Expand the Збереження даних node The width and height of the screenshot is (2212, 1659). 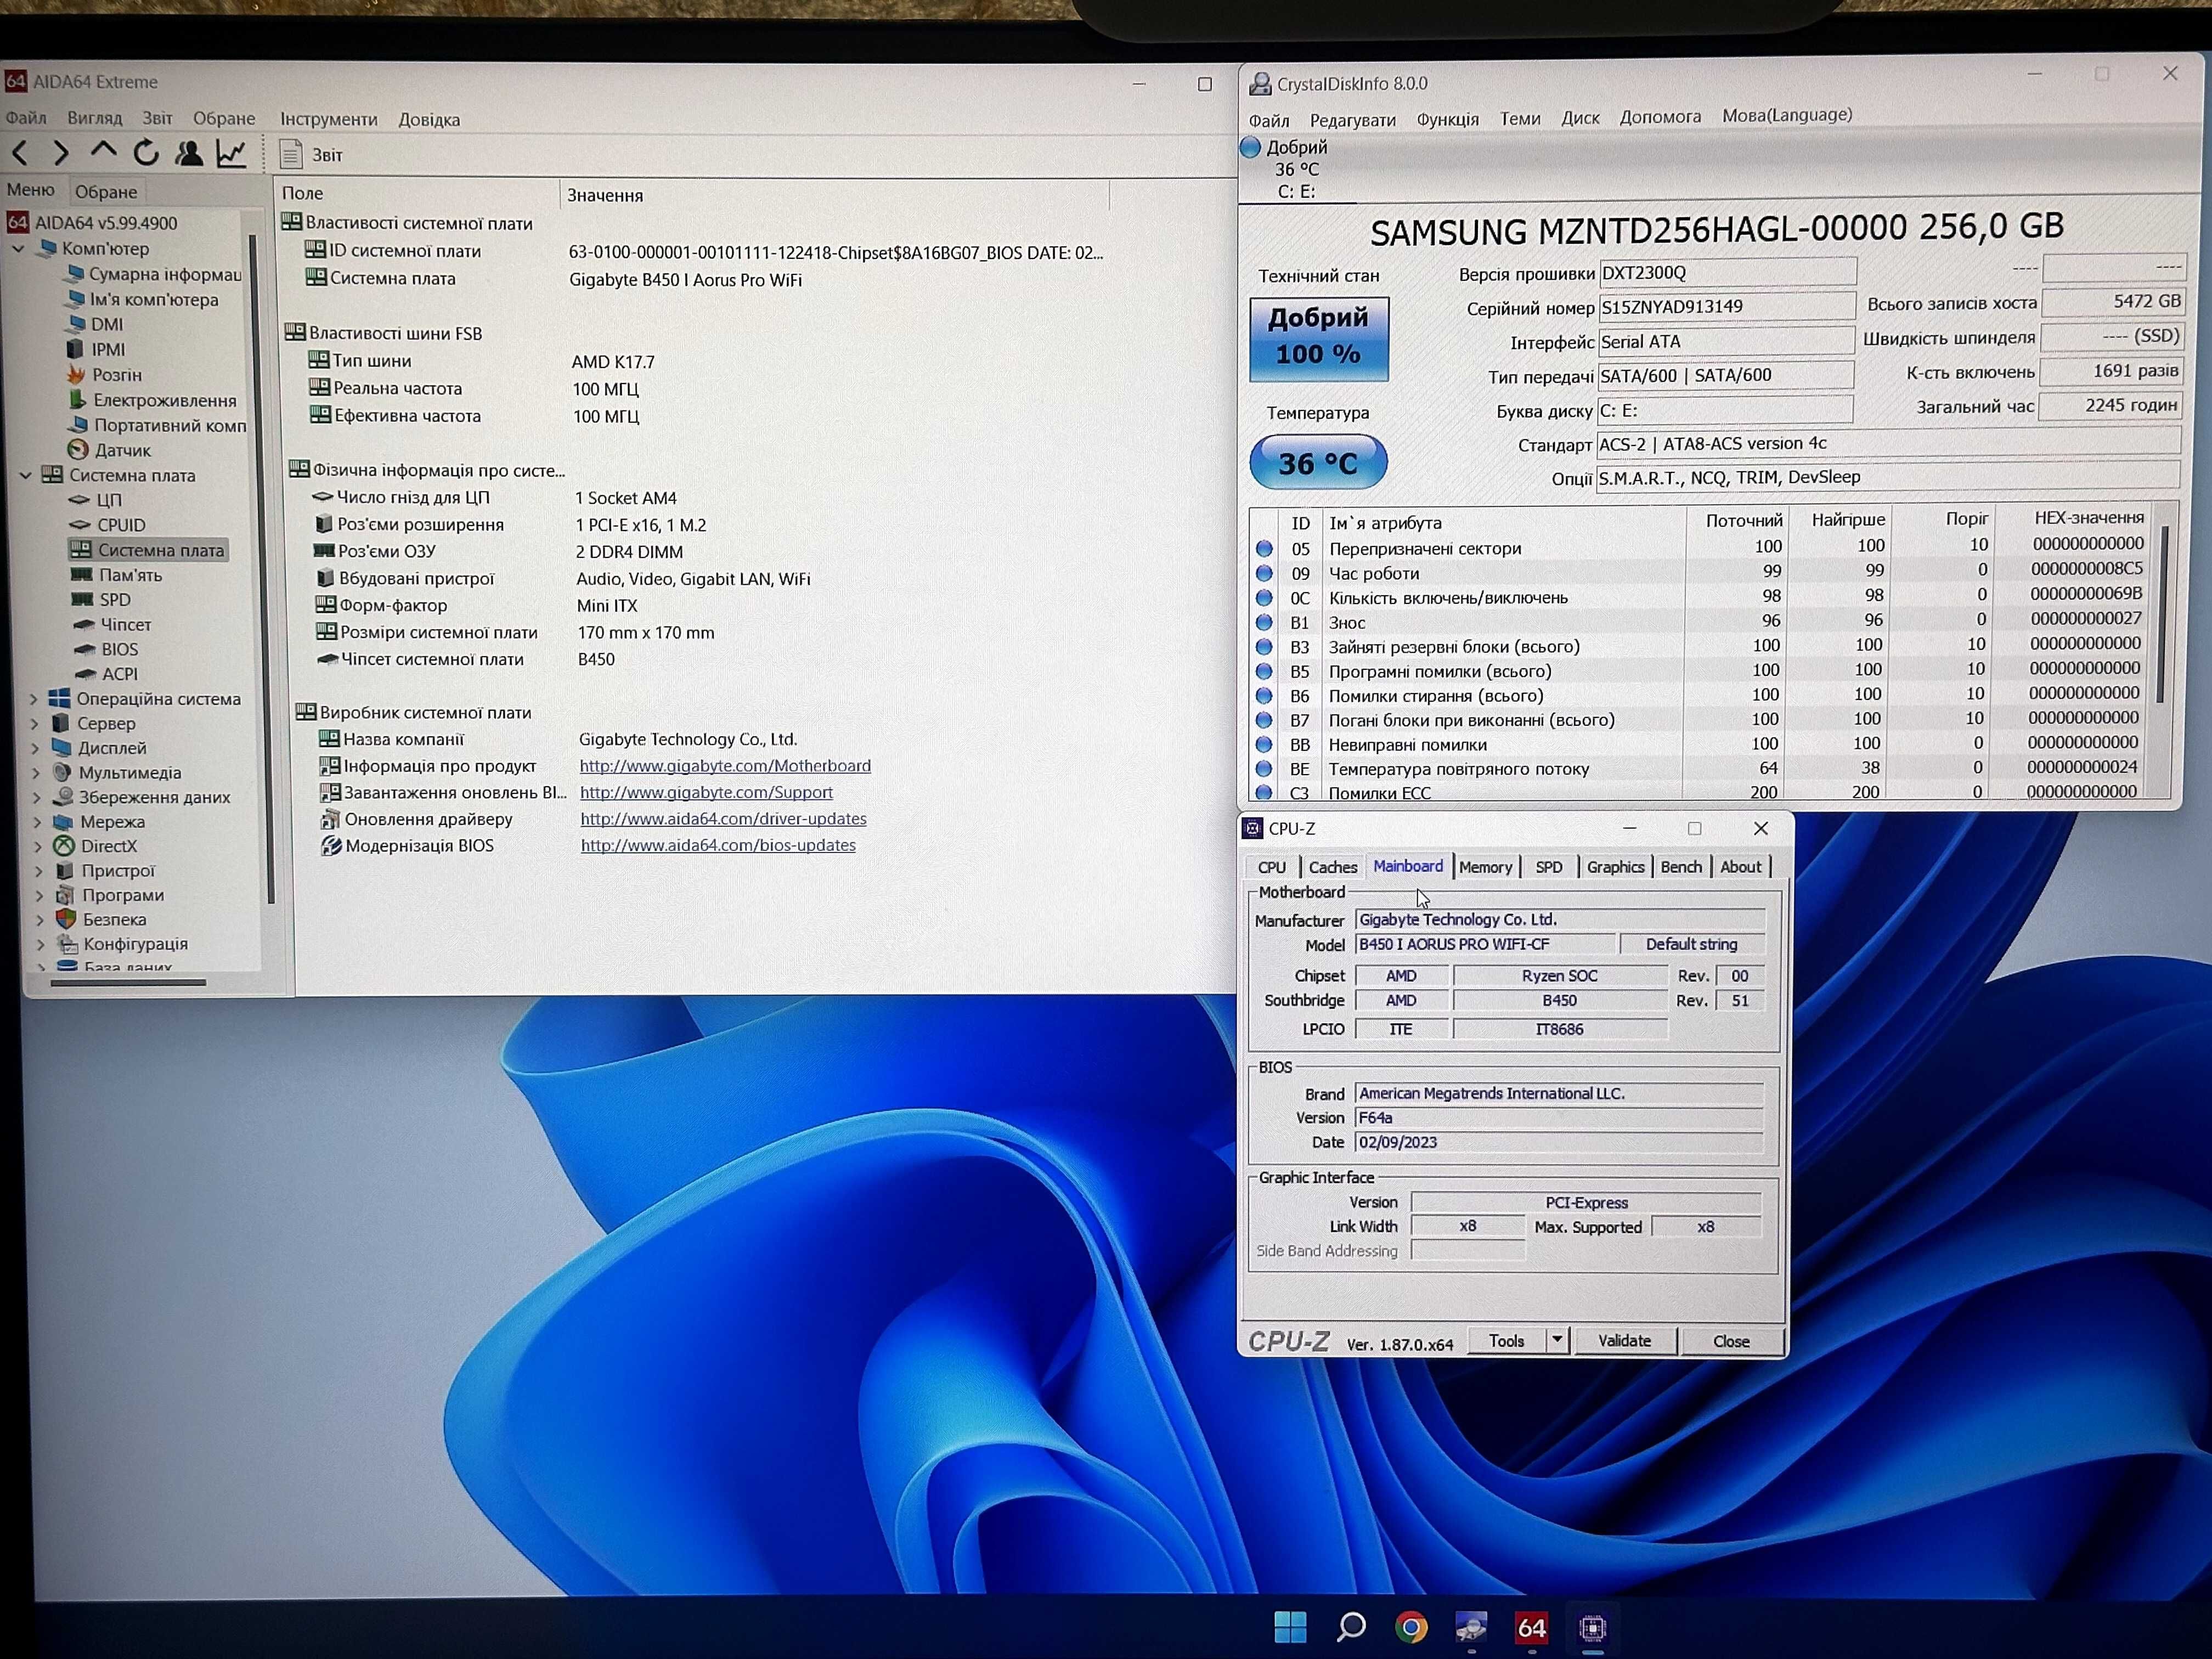point(37,797)
